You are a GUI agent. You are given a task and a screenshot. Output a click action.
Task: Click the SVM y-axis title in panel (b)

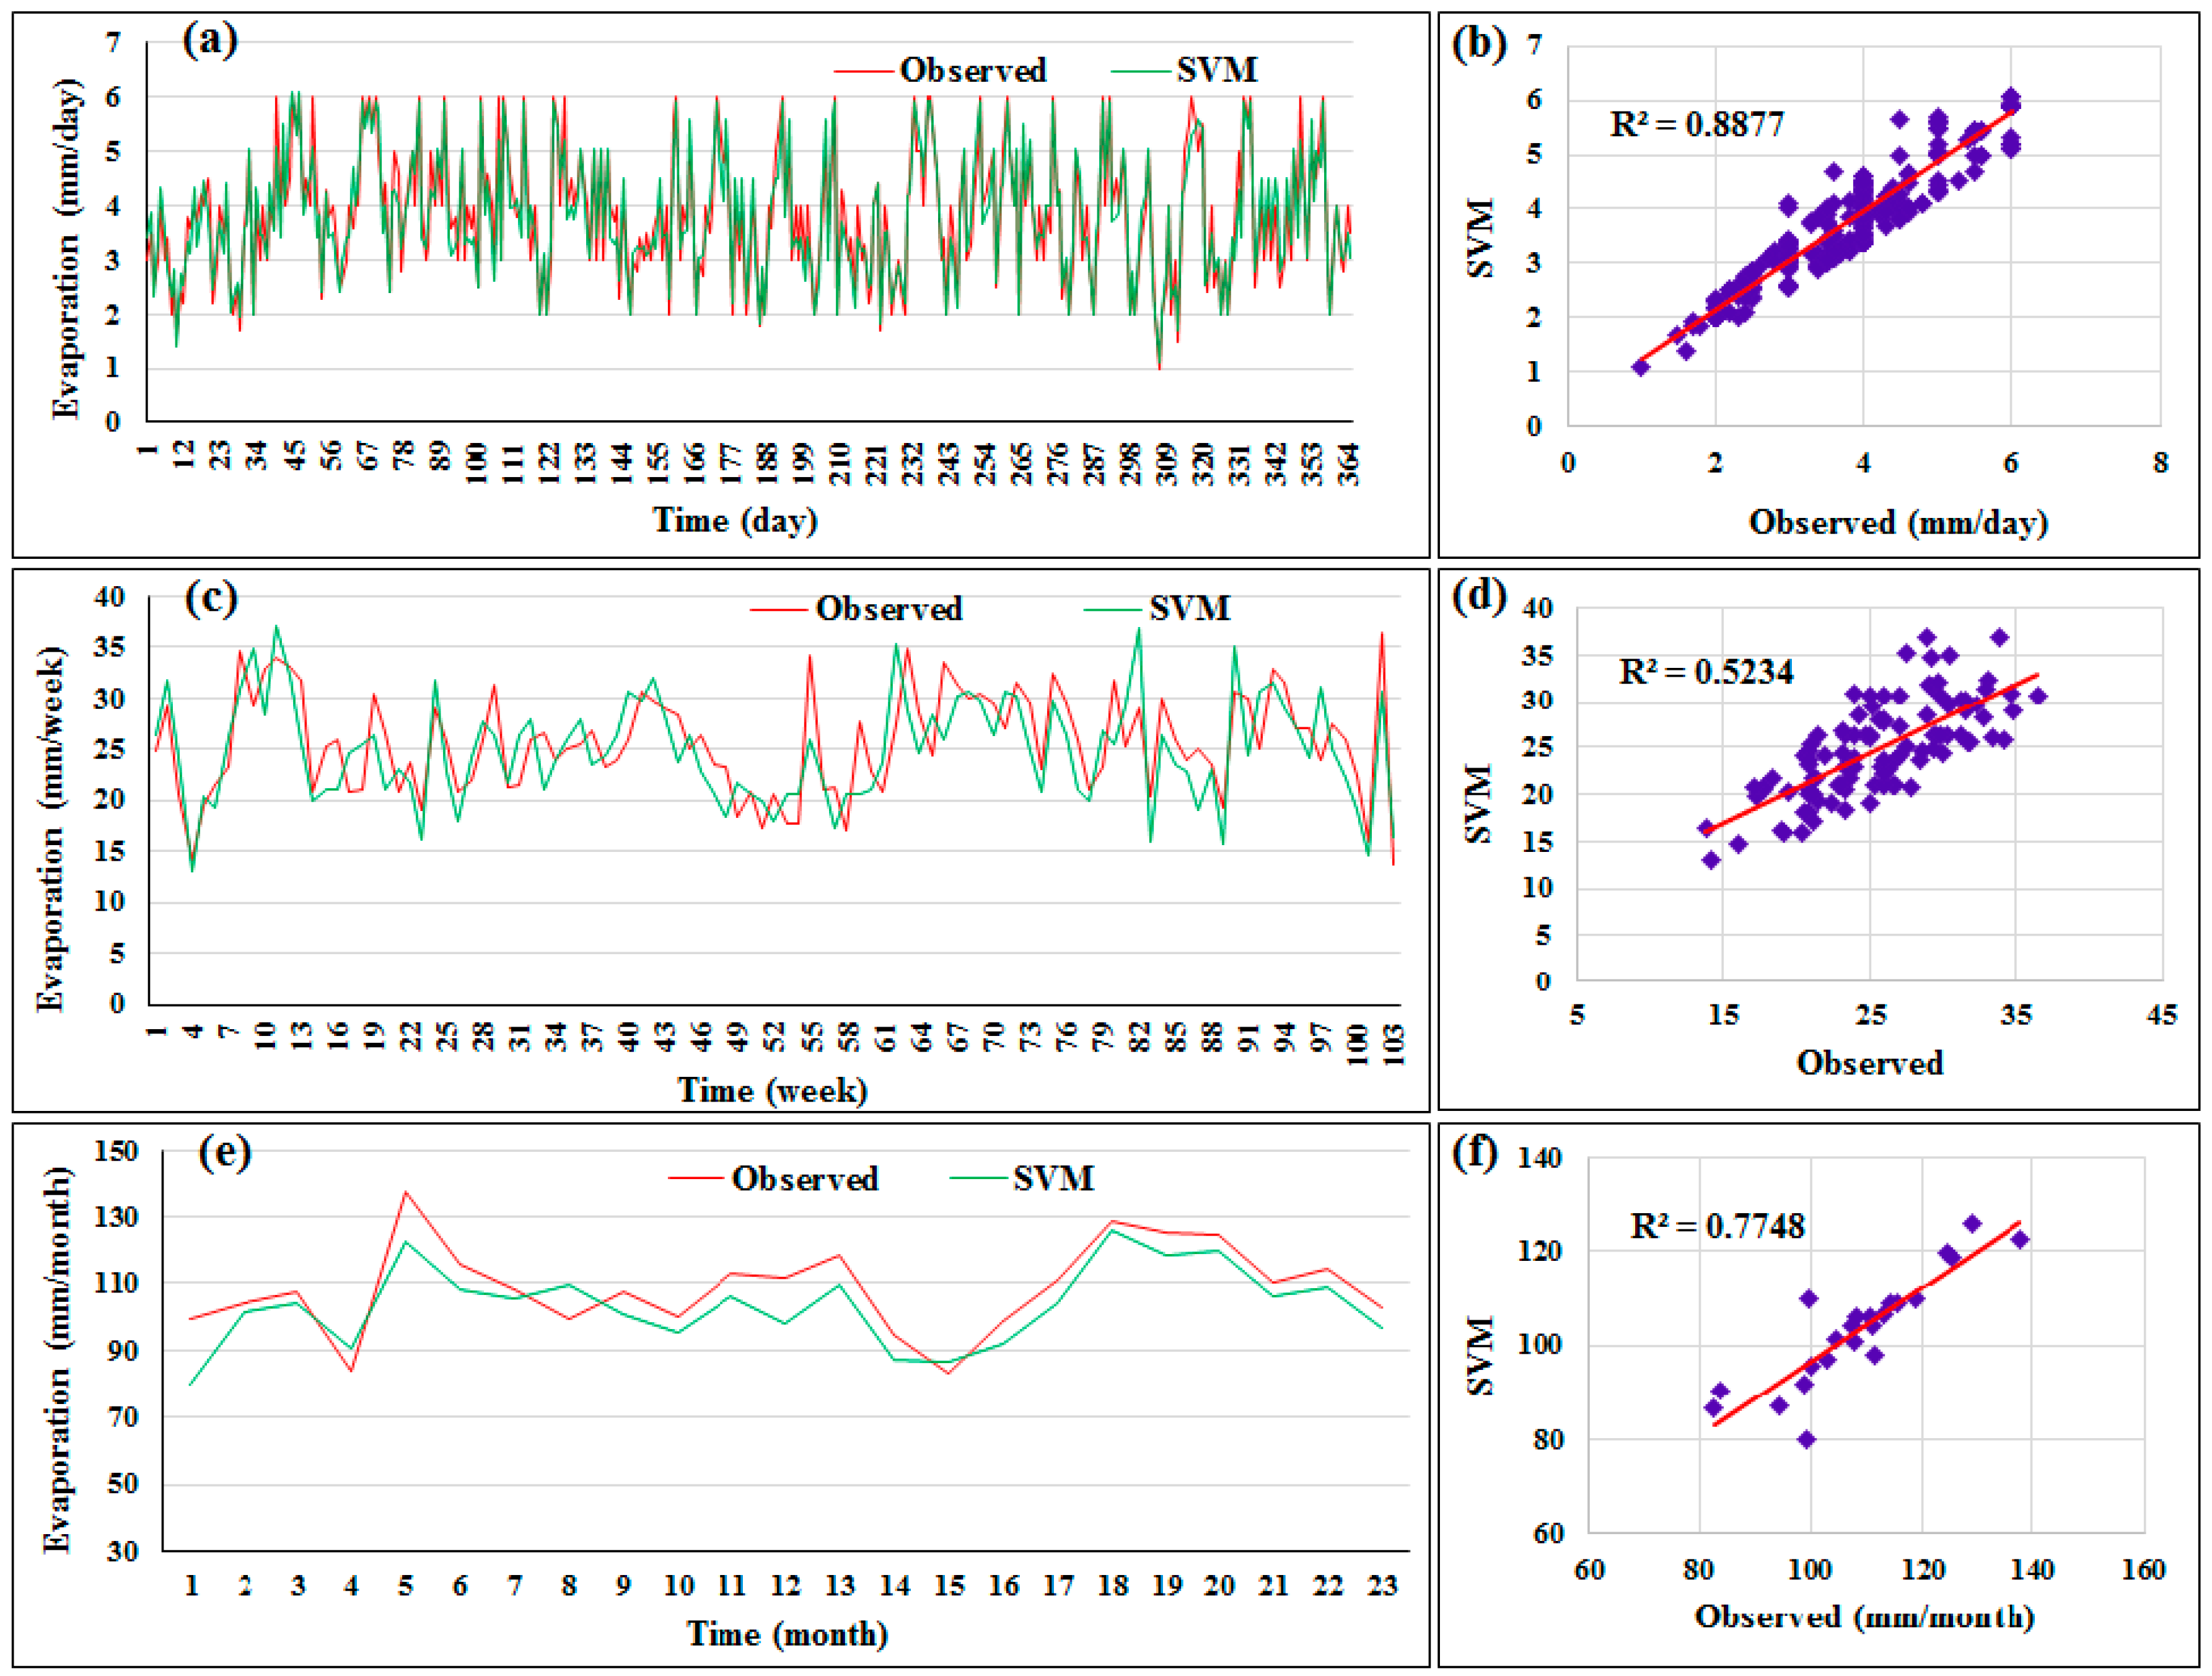click(x=1480, y=238)
